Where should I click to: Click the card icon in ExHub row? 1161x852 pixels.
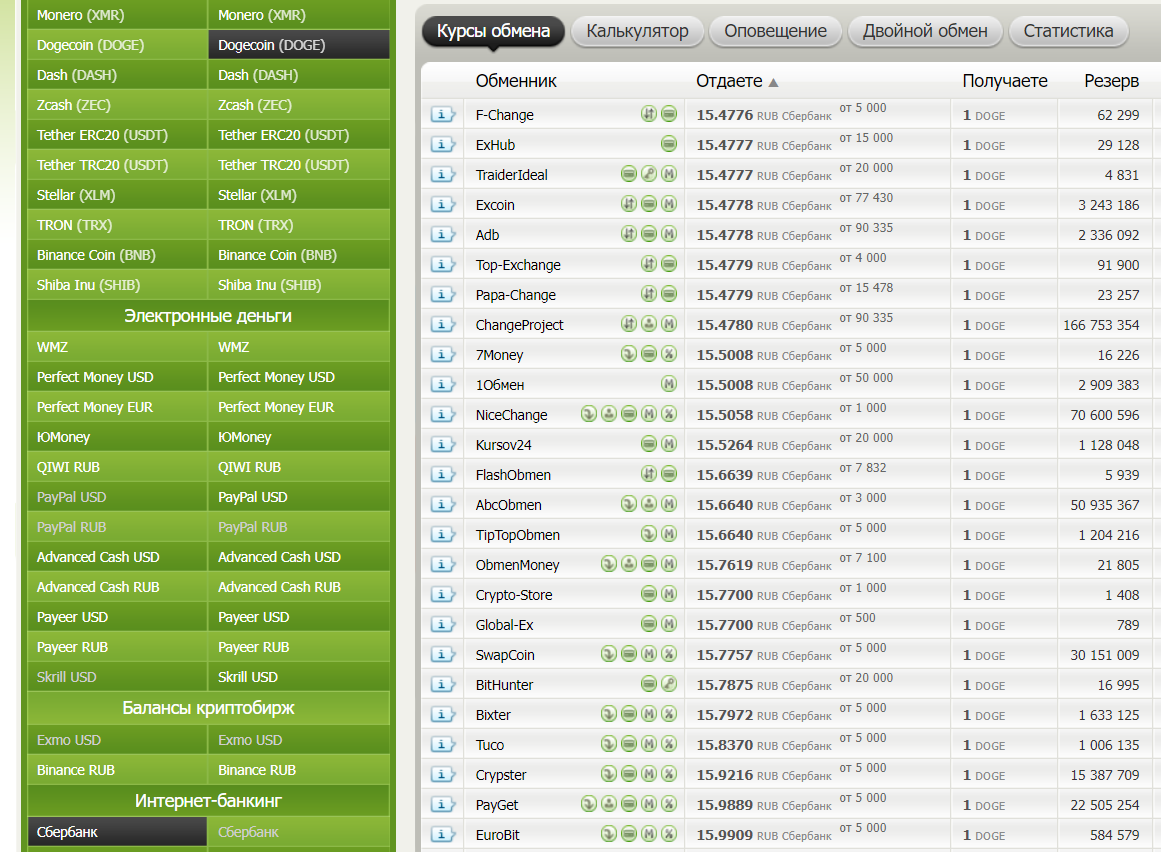(669, 144)
